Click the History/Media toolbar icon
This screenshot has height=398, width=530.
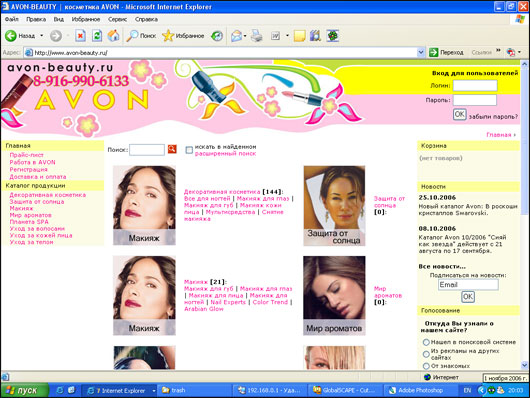[217, 36]
